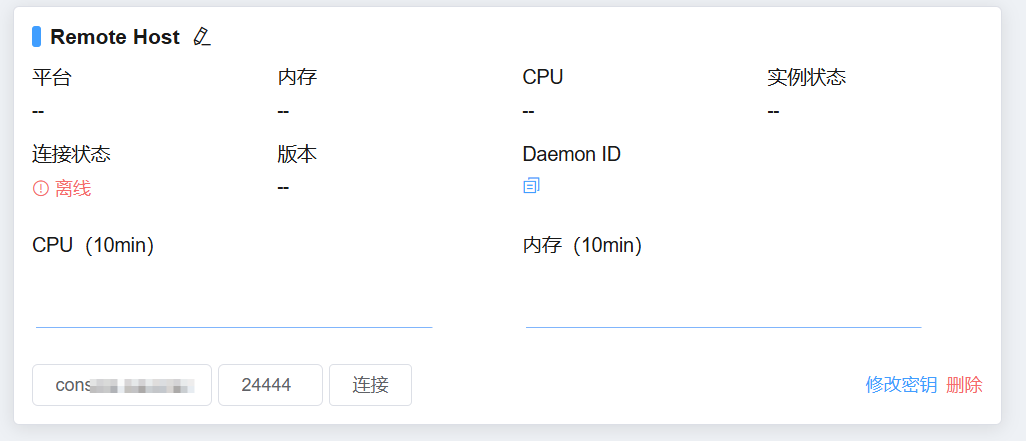1026x441 pixels.
Task: Click the red 删除 link
Action: [964, 385]
